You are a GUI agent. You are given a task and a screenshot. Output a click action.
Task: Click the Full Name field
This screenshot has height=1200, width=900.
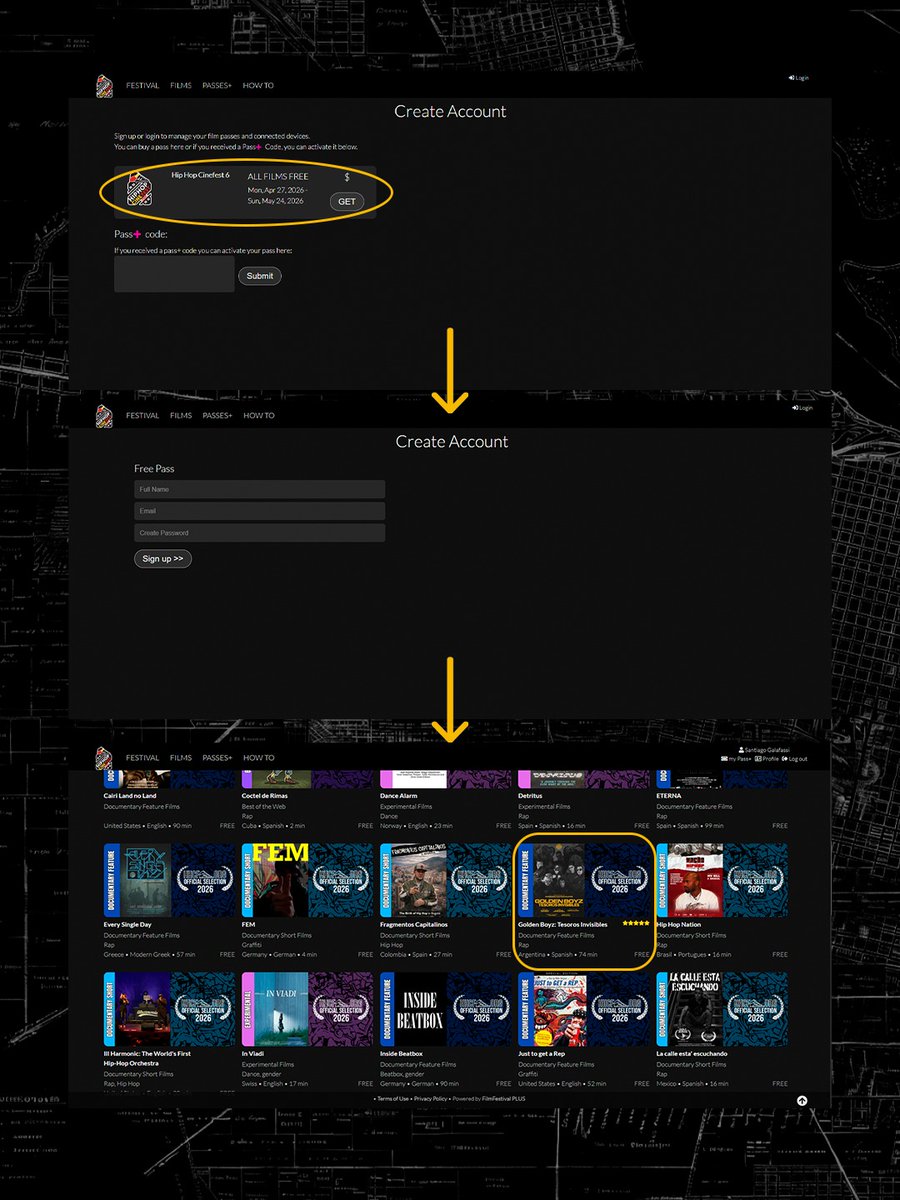(260, 489)
